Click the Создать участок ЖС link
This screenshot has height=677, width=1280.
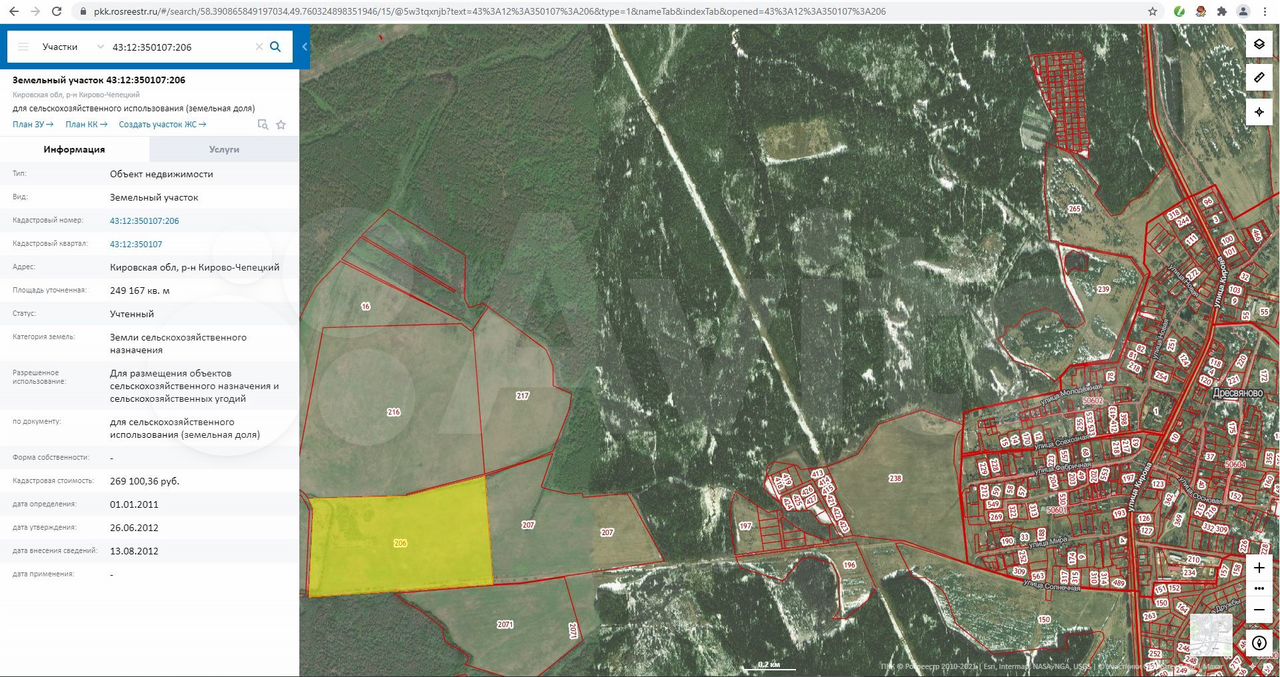(x=162, y=124)
